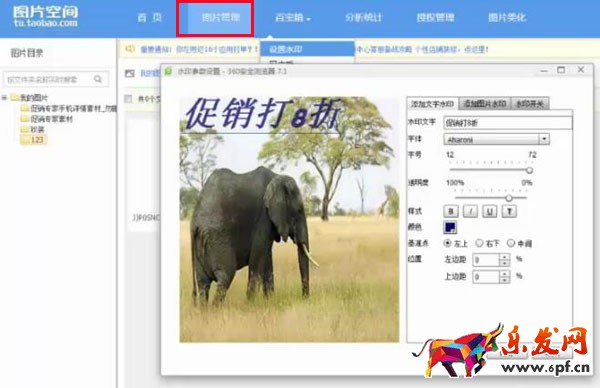600x388 pixels.
Task: Open the watermark color swatch
Action: click(x=450, y=227)
